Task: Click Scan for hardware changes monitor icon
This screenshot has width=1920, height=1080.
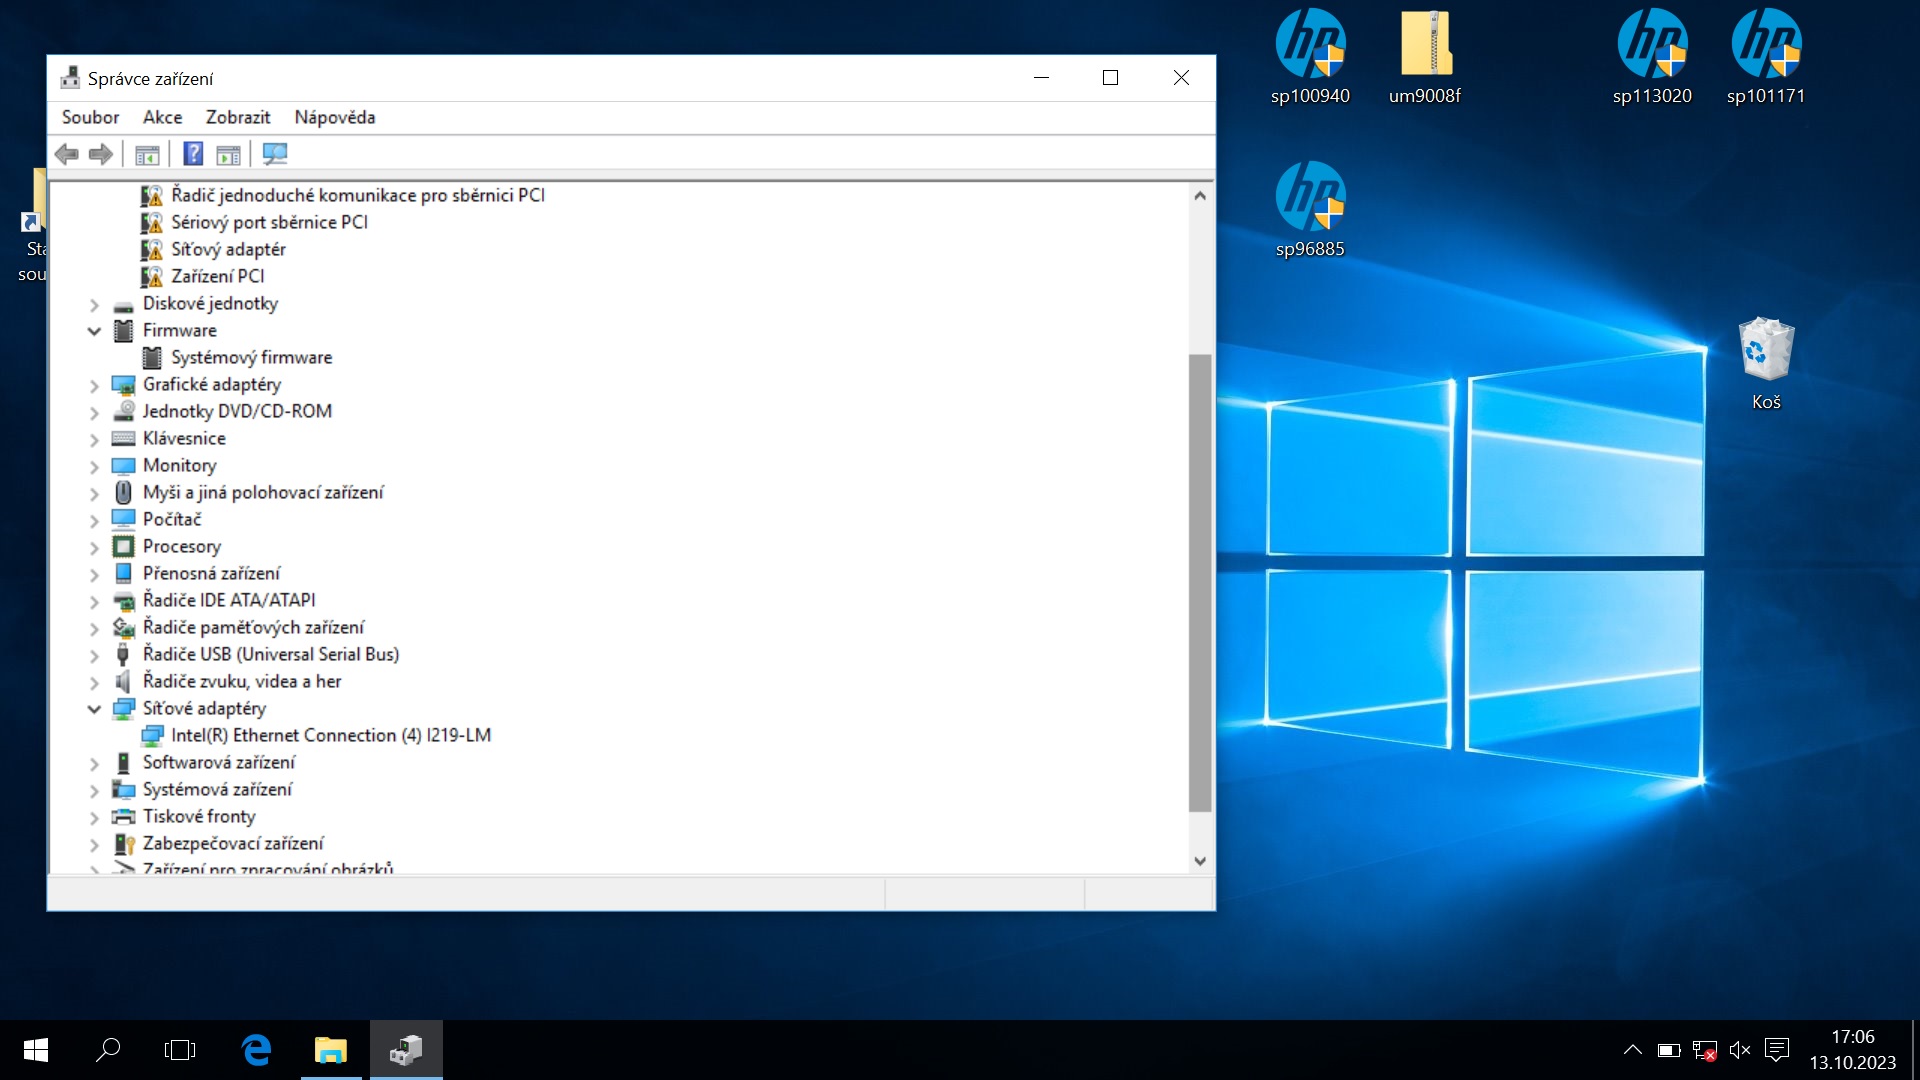Action: tap(274, 154)
